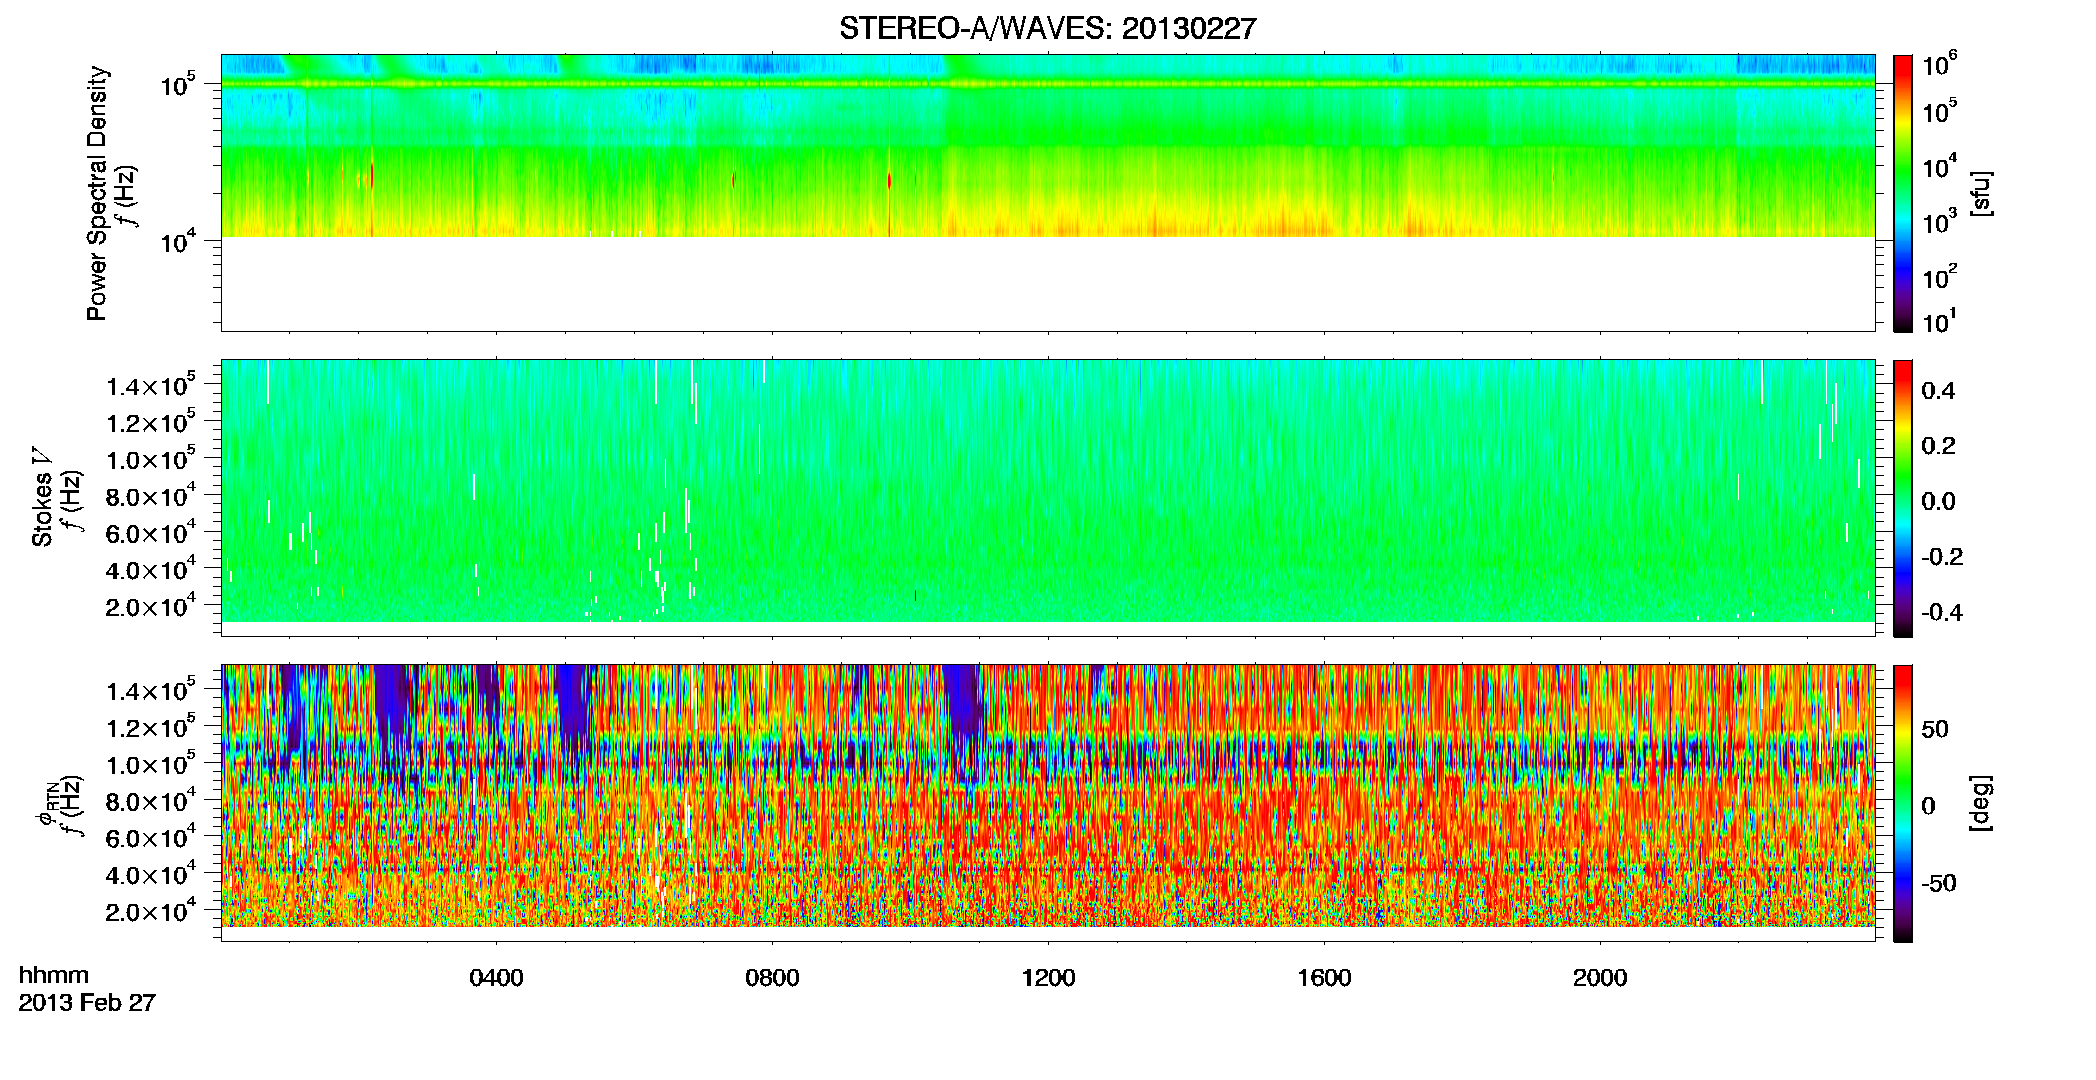
Task: Click the 1600 time tick label
Action: (x=1324, y=978)
